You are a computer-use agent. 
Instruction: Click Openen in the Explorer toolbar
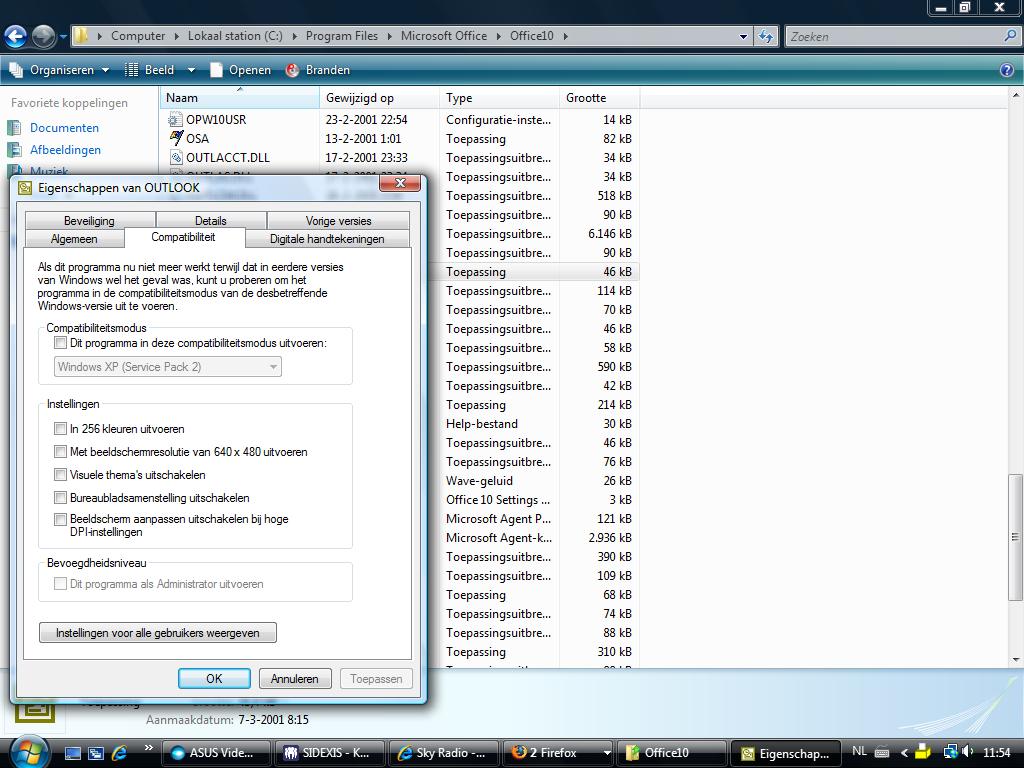tap(240, 70)
